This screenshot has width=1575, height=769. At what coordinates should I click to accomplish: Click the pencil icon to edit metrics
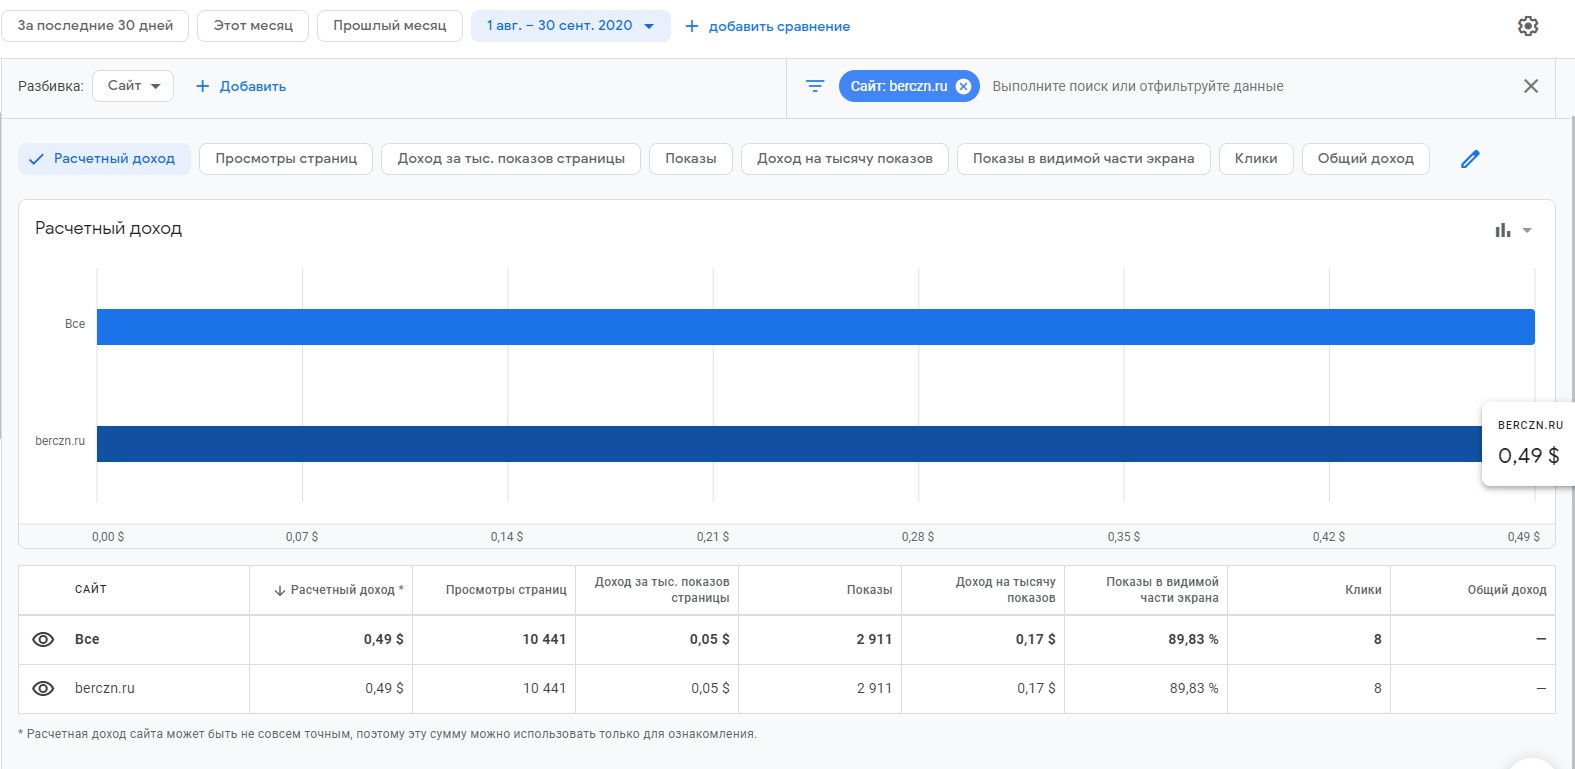[1469, 159]
